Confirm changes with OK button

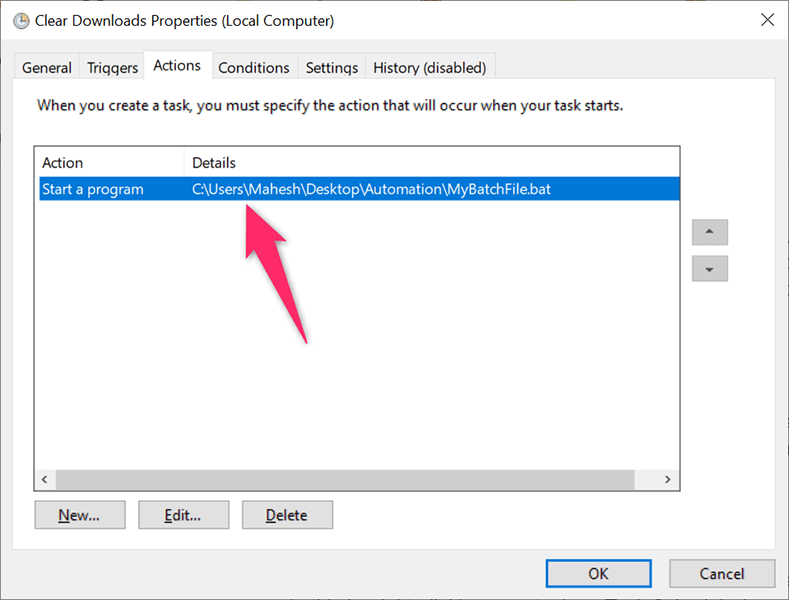coord(598,573)
